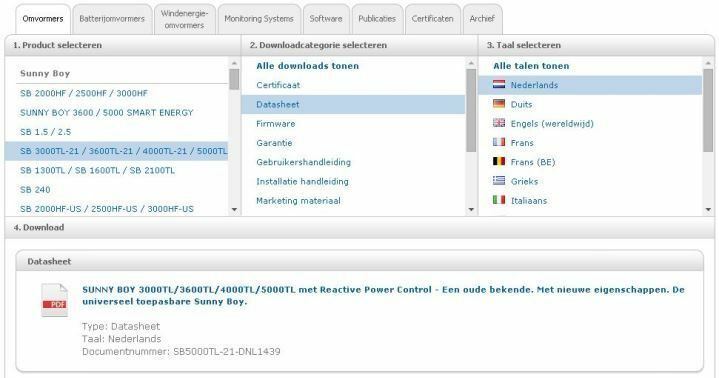
Task: Select SB 2000HF / 2500HF / 3000HF product
Action: [84, 93]
